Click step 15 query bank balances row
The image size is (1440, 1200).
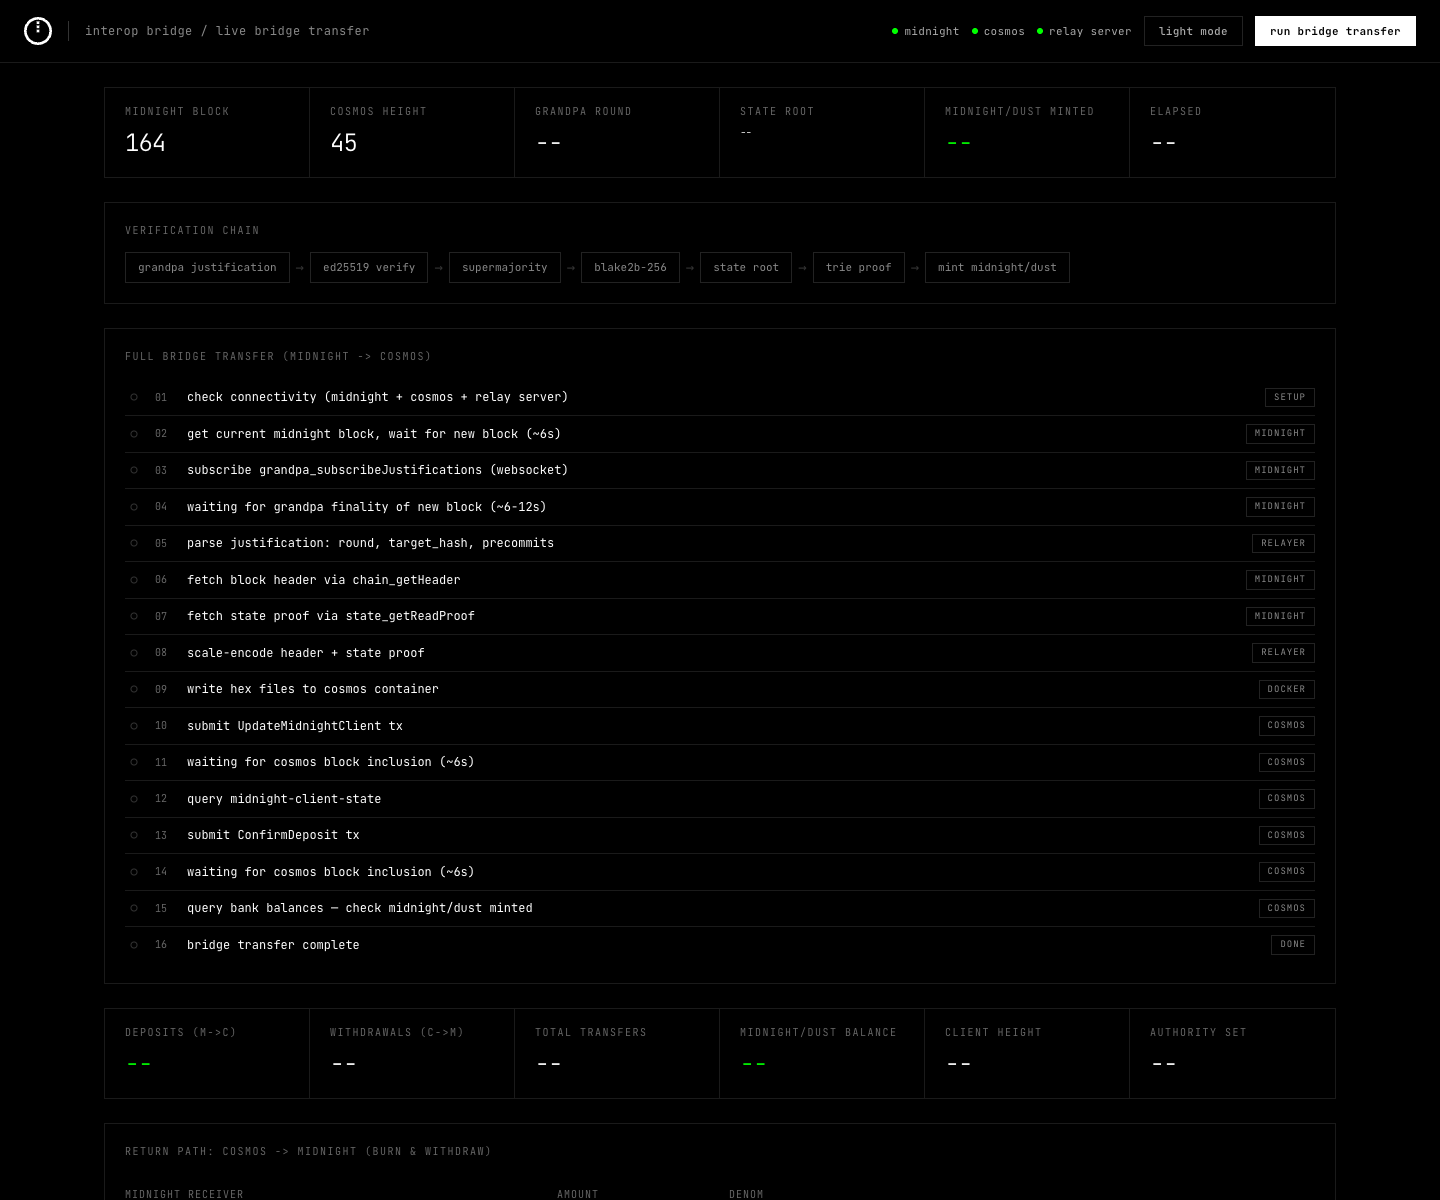click(x=720, y=908)
